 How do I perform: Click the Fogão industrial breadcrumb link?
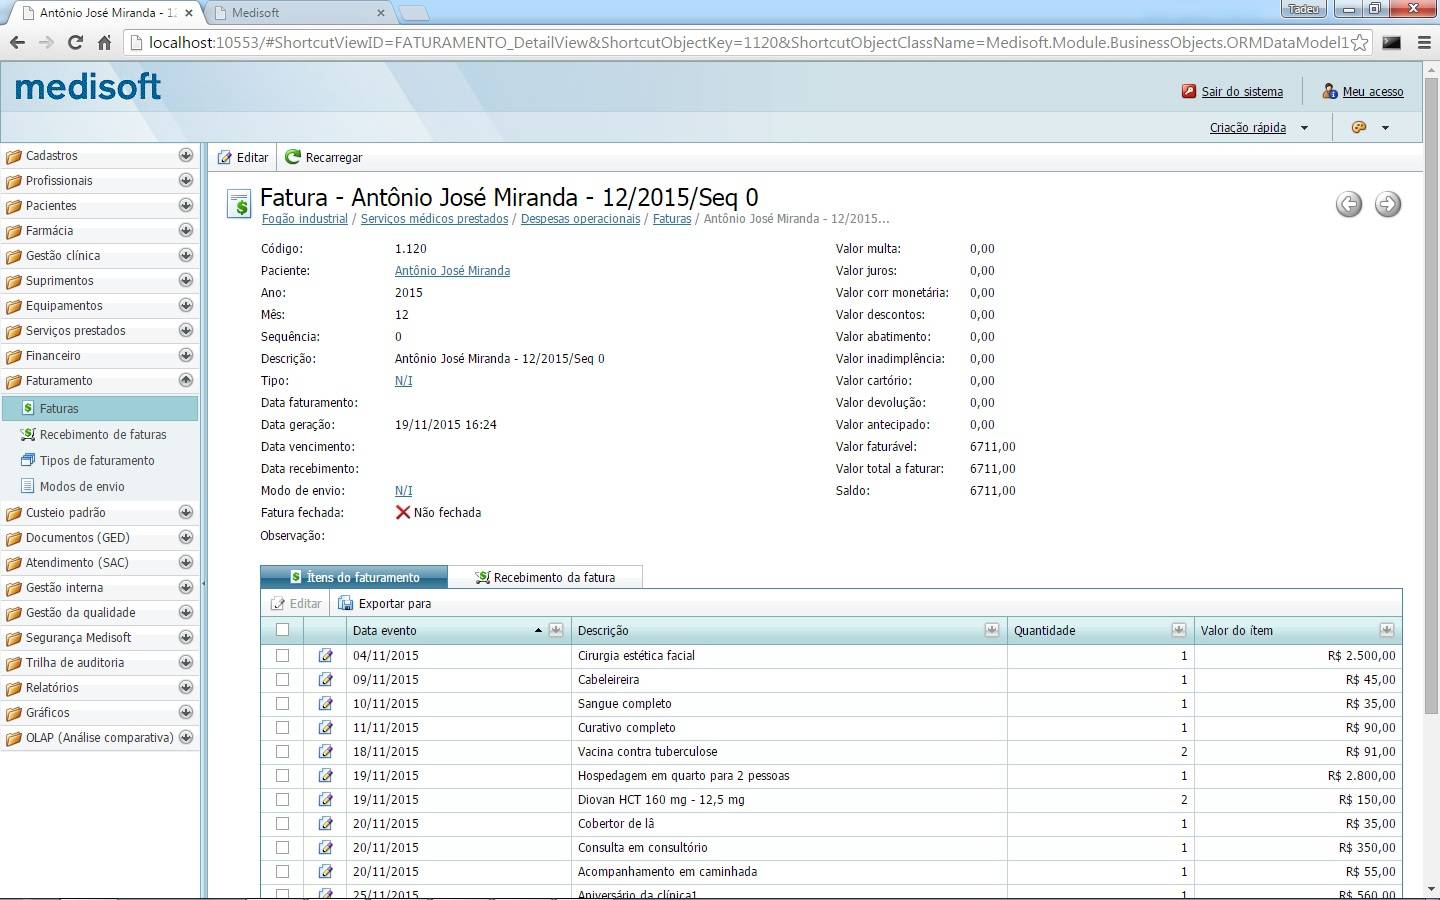(x=305, y=219)
